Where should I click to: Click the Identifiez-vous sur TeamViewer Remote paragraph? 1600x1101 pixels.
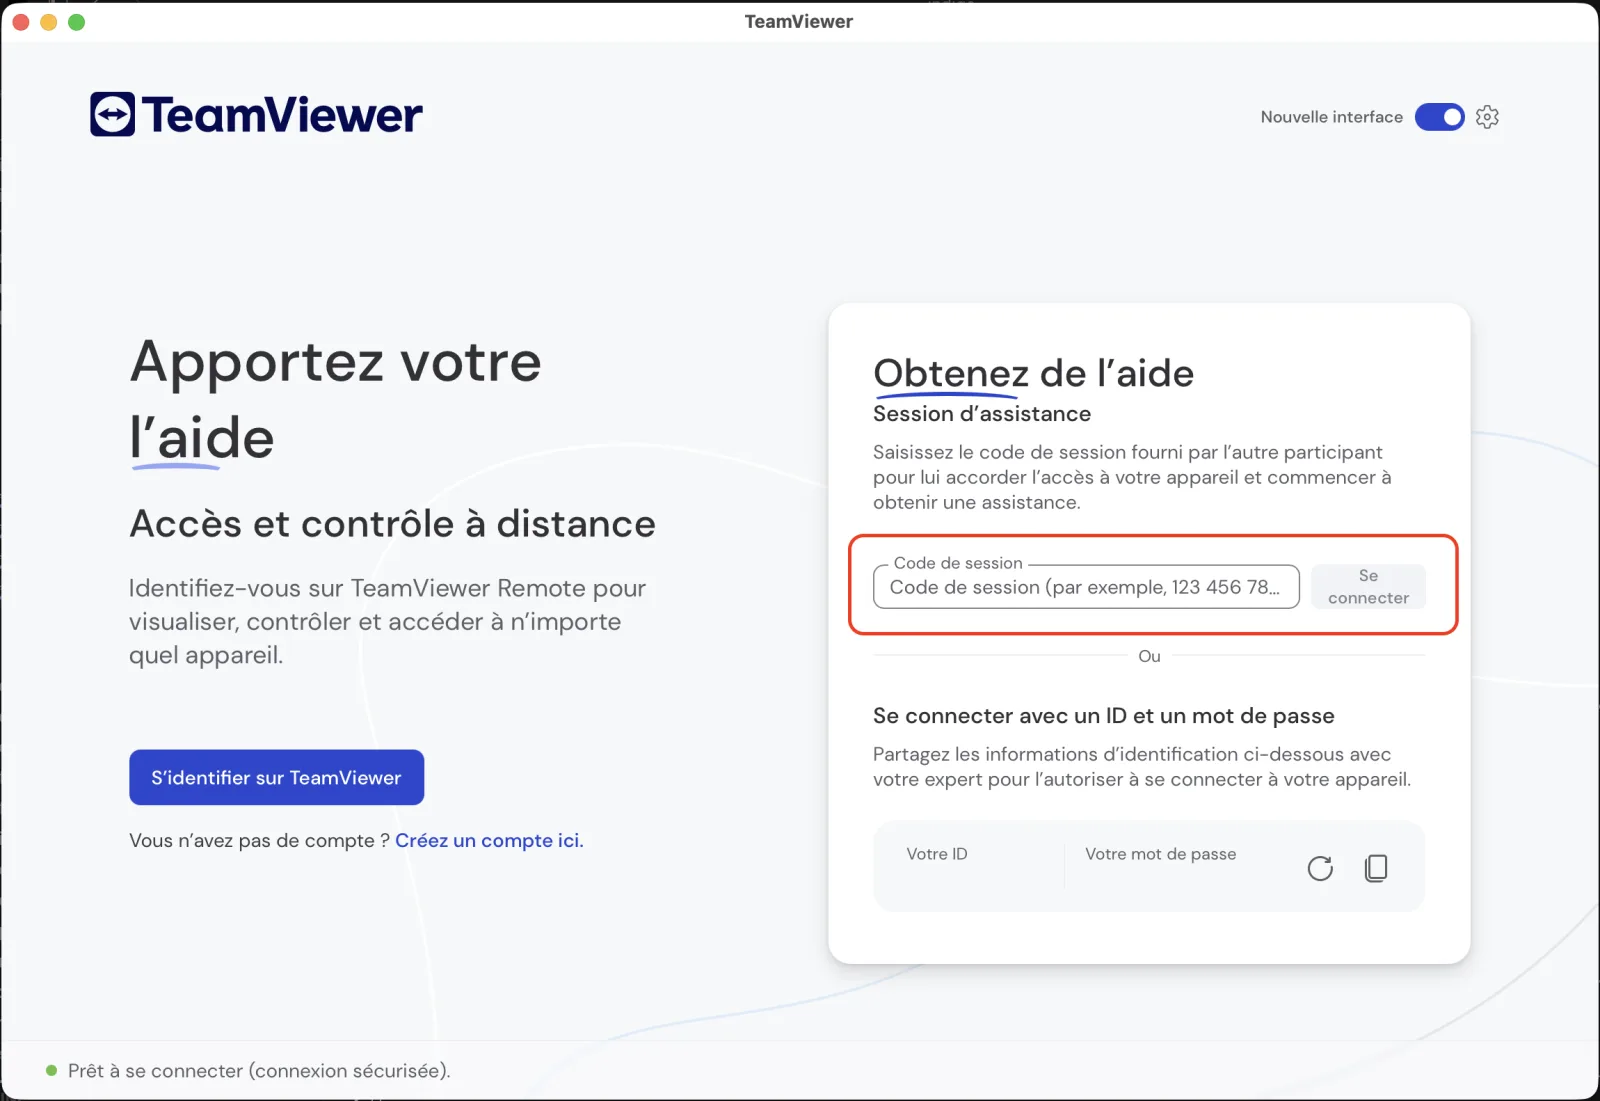387,622
